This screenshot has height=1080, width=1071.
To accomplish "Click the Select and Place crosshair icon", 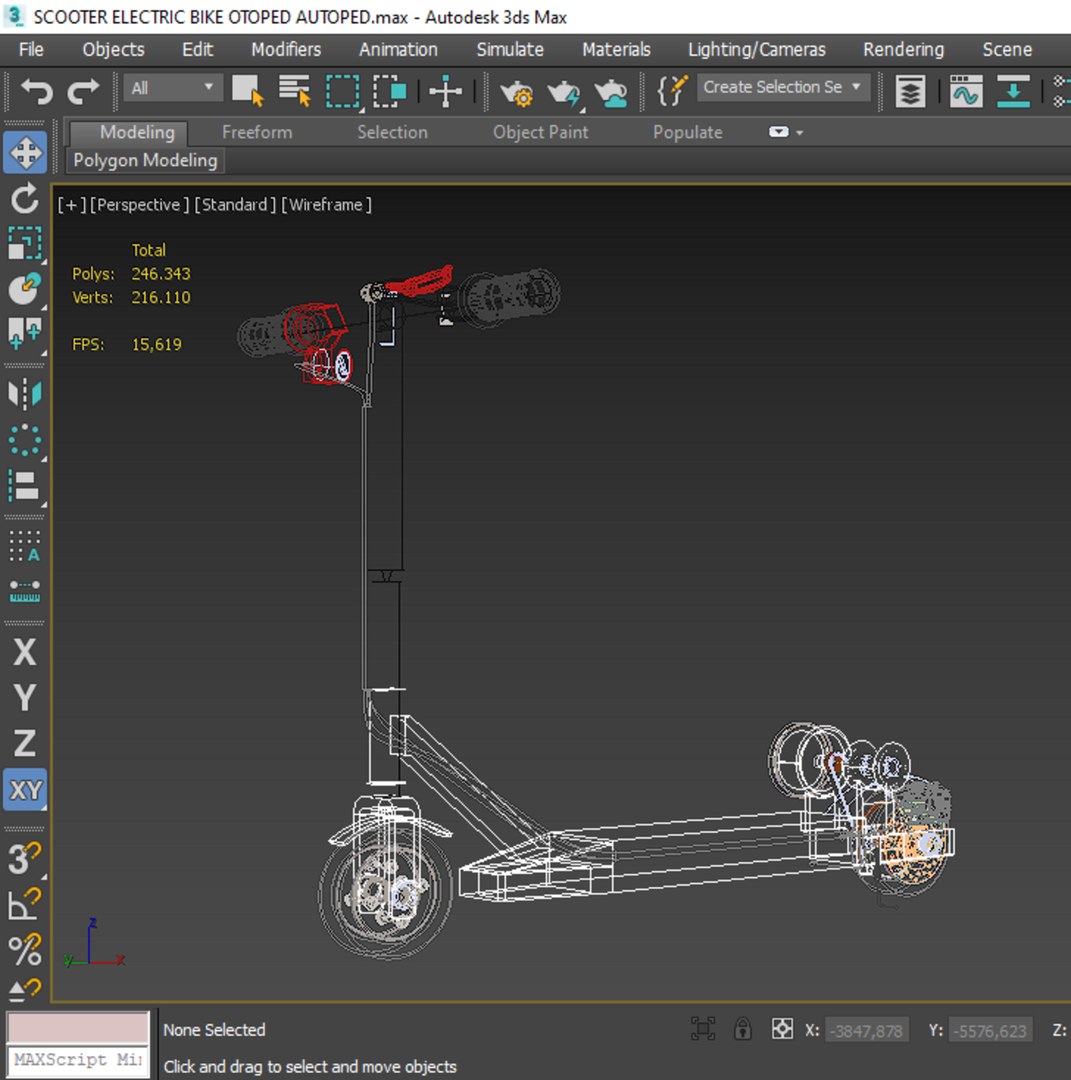I will [x=445, y=90].
